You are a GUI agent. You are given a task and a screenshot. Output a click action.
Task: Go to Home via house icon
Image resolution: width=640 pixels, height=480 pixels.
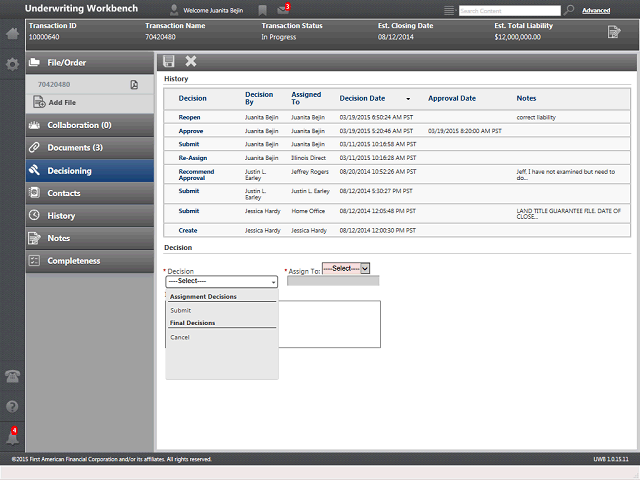click(x=12, y=33)
